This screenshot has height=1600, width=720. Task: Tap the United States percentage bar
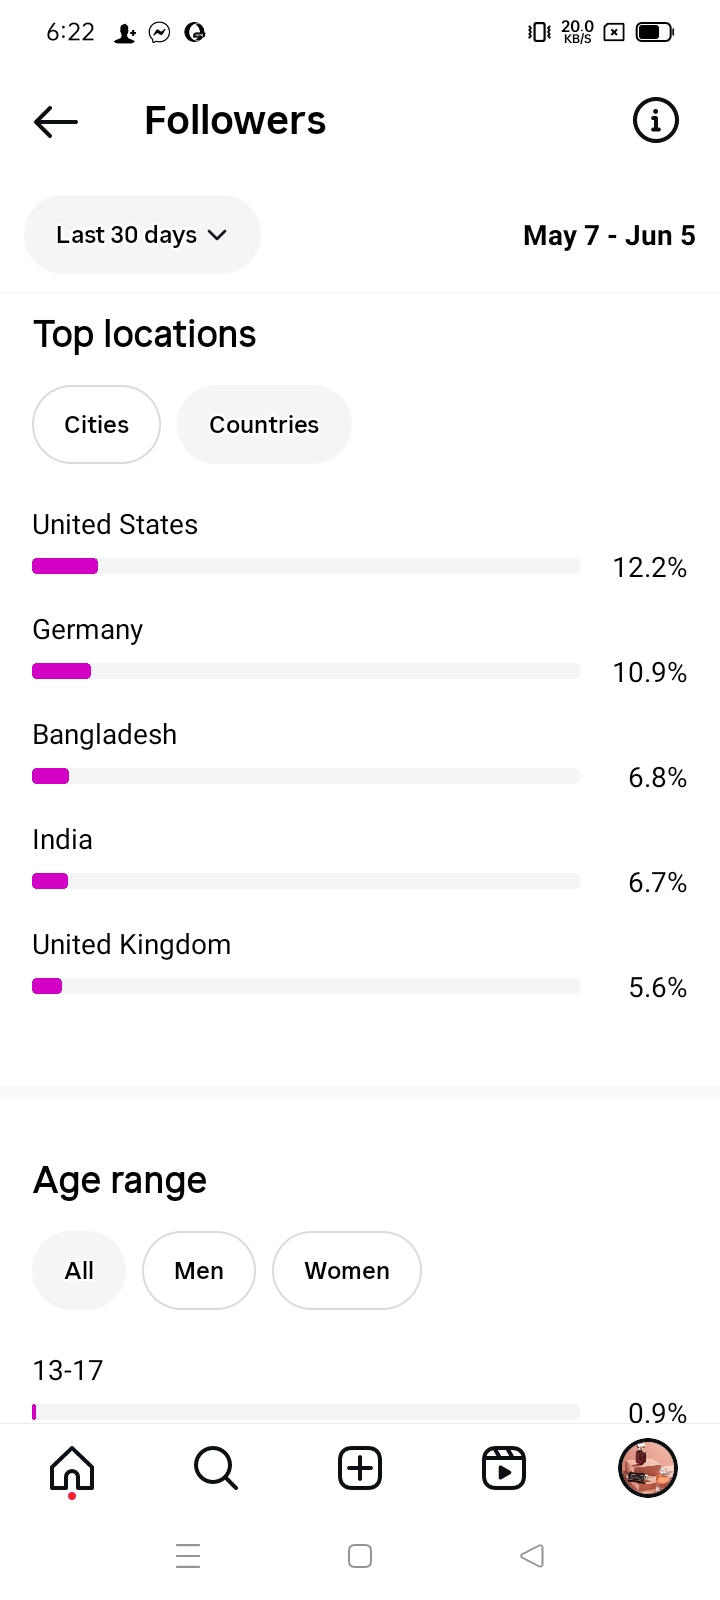click(306, 567)
